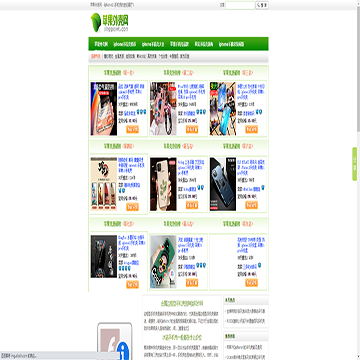
Task: Open the green cartoon case thumbnail
Action: click(x=163, y=262)
